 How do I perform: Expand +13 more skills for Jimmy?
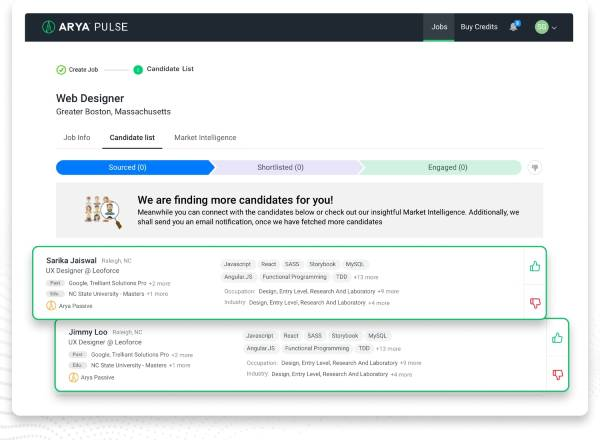(388, 349)
